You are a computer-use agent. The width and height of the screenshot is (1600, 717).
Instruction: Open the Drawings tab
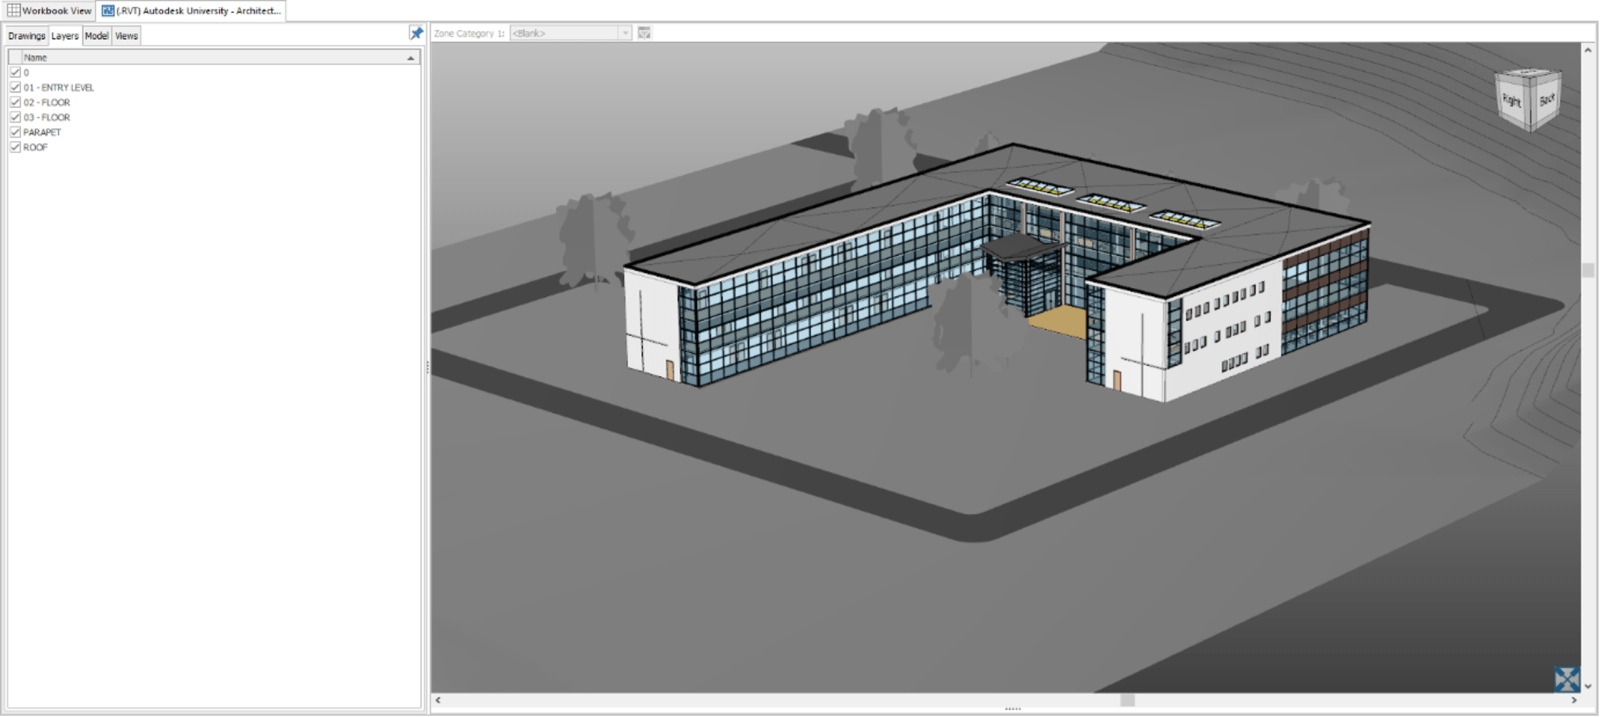(26, 35)
